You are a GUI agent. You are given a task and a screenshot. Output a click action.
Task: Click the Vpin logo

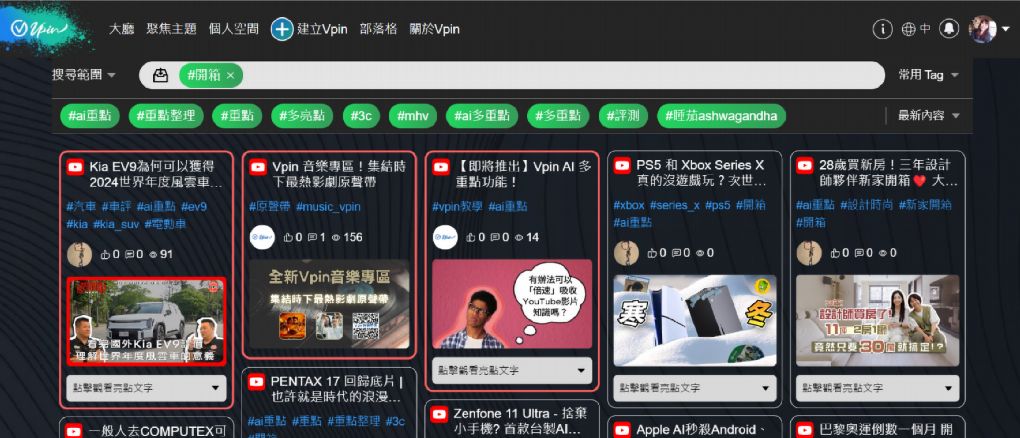coord(40,29)
